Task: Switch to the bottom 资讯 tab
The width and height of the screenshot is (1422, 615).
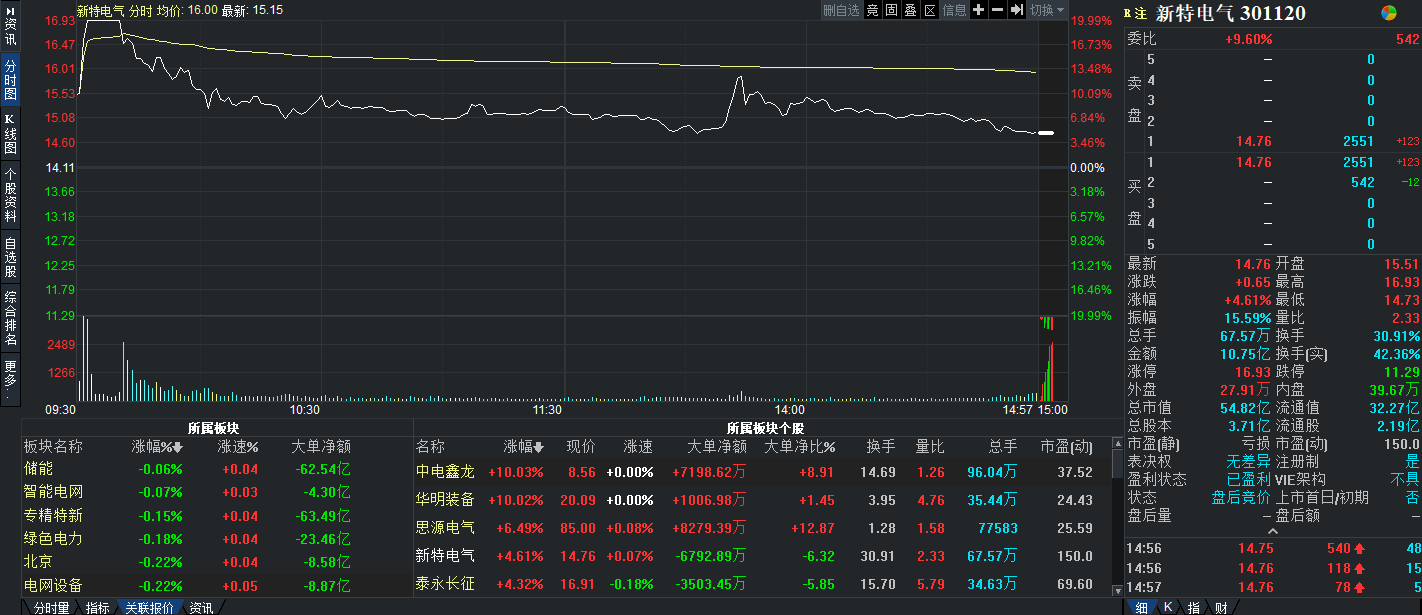Action: point(201,608)
